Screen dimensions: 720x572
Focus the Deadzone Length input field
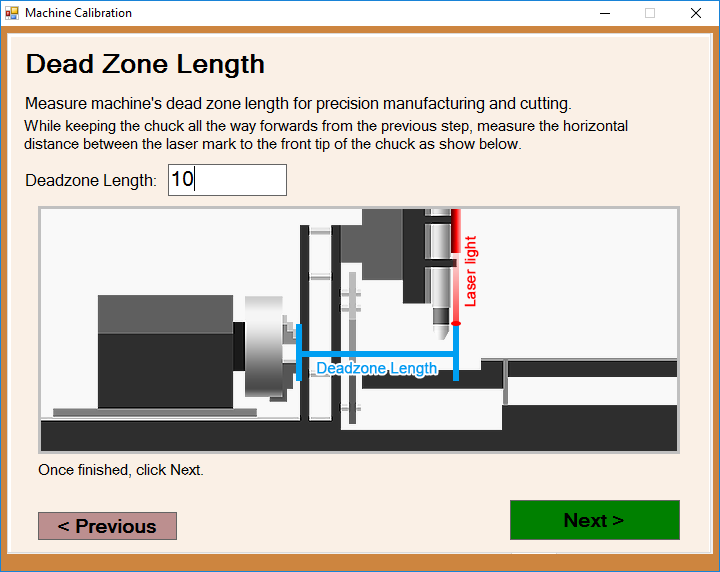pyautogui.click(x=227, y=180)
